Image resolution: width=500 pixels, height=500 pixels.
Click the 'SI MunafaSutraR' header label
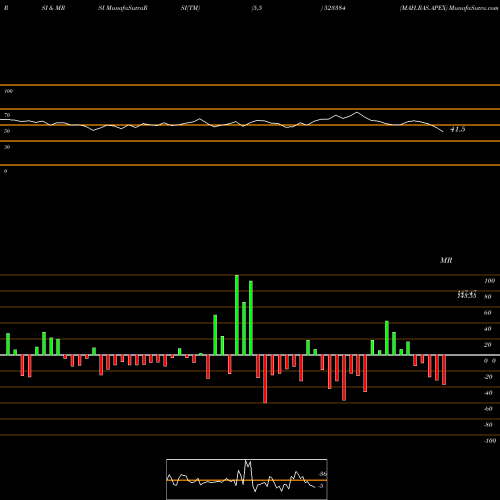[x=123, y=8]
